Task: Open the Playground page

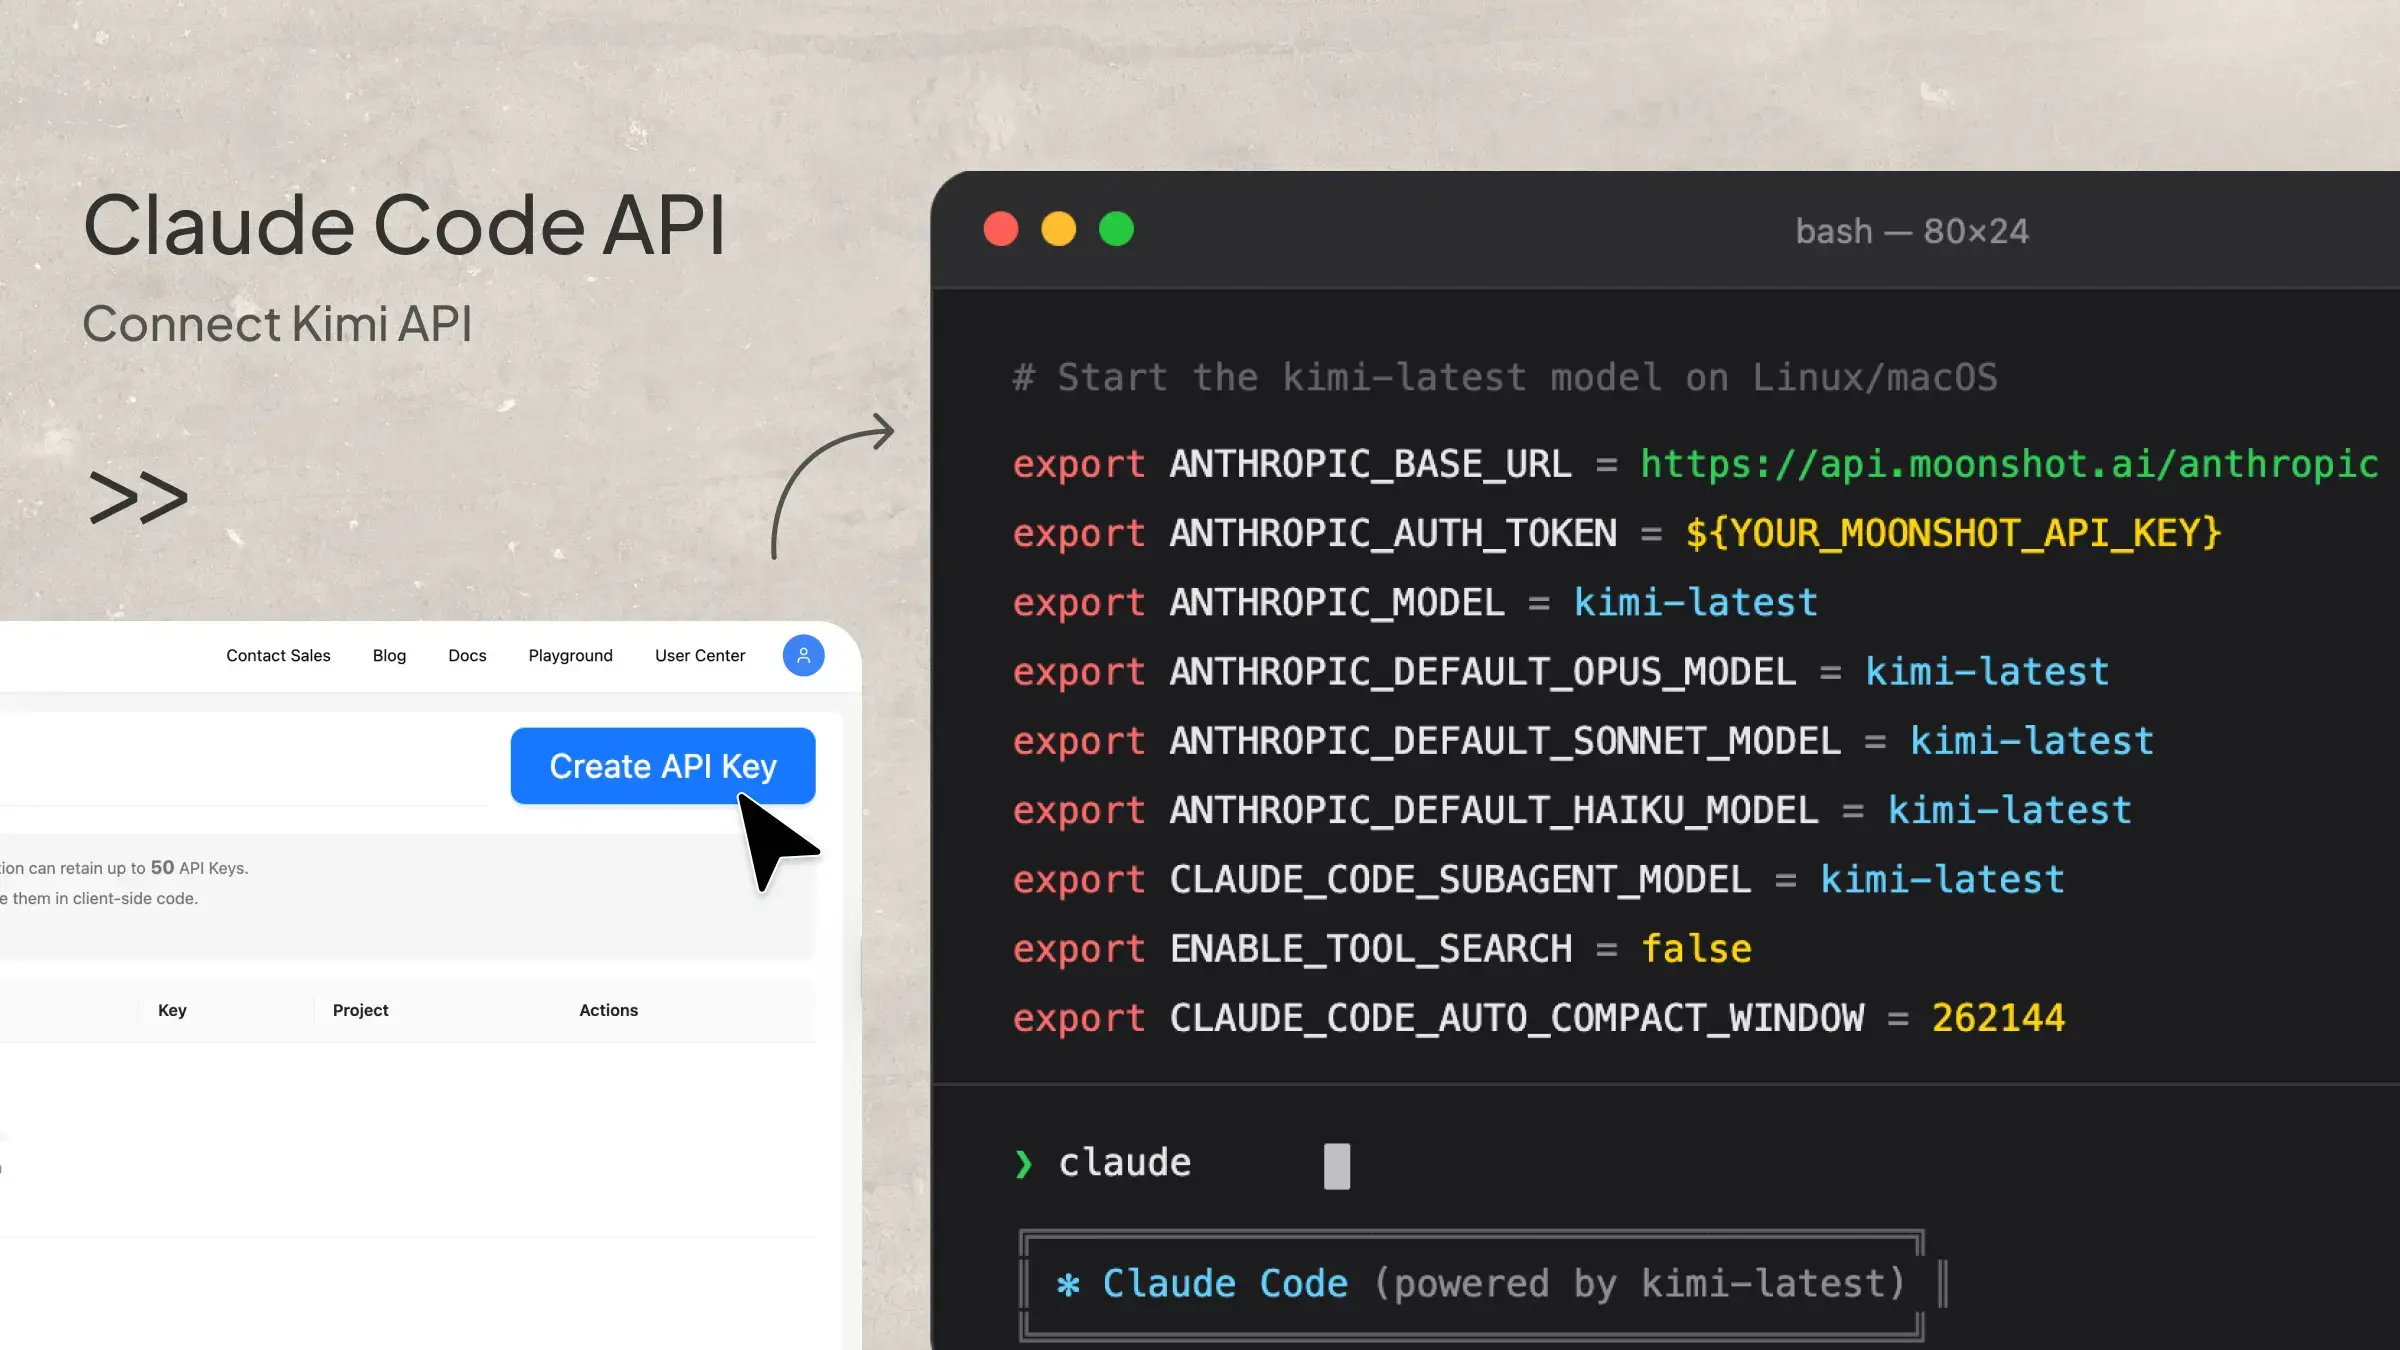Action: click(x=570, y=656)
